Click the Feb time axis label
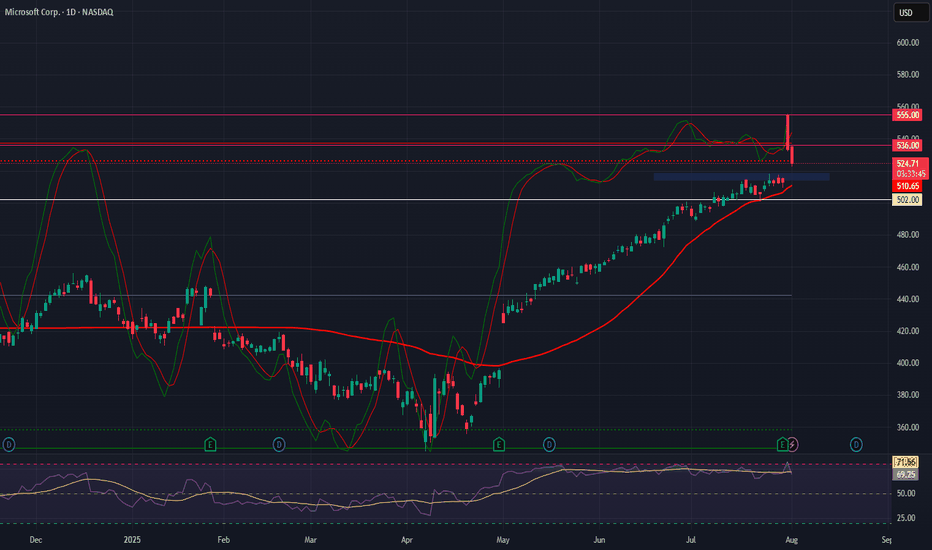Viewport: 932px width, 550px height. [x=223, y=540]
